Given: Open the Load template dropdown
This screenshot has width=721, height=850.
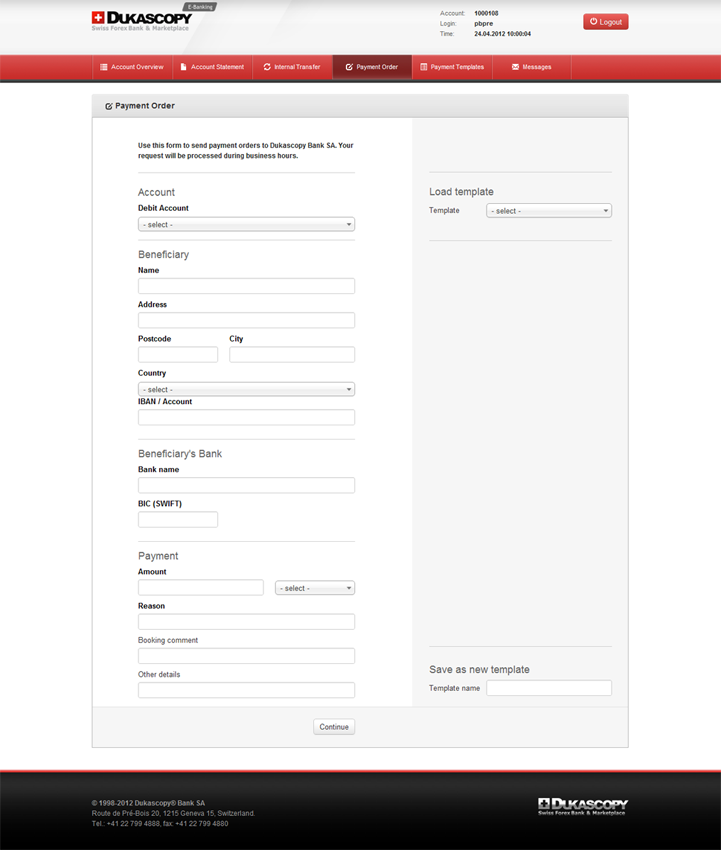Looking at the screenshot, I should 549,211.
